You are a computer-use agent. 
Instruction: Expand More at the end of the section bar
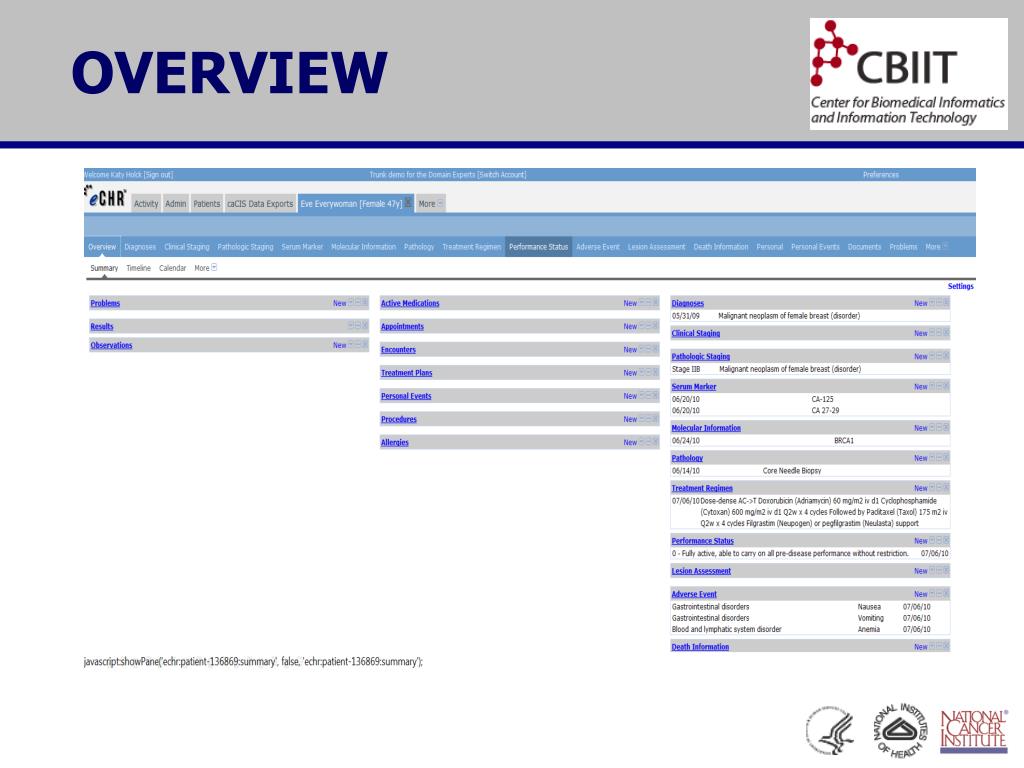(936, 247)
